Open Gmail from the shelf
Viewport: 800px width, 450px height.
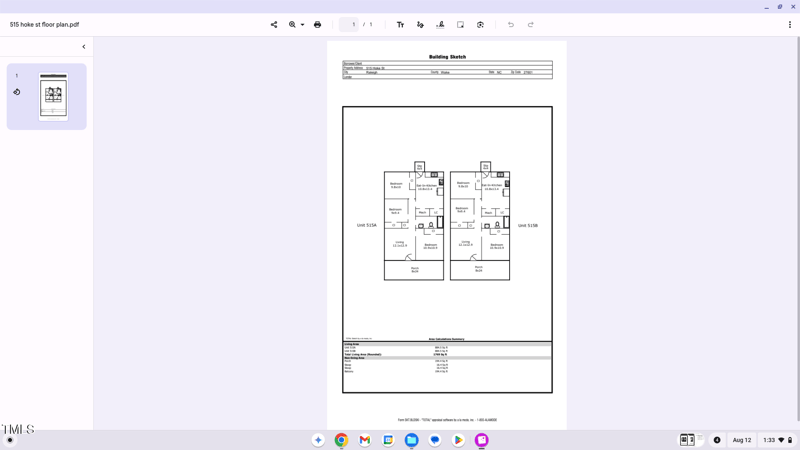(365, 440)
